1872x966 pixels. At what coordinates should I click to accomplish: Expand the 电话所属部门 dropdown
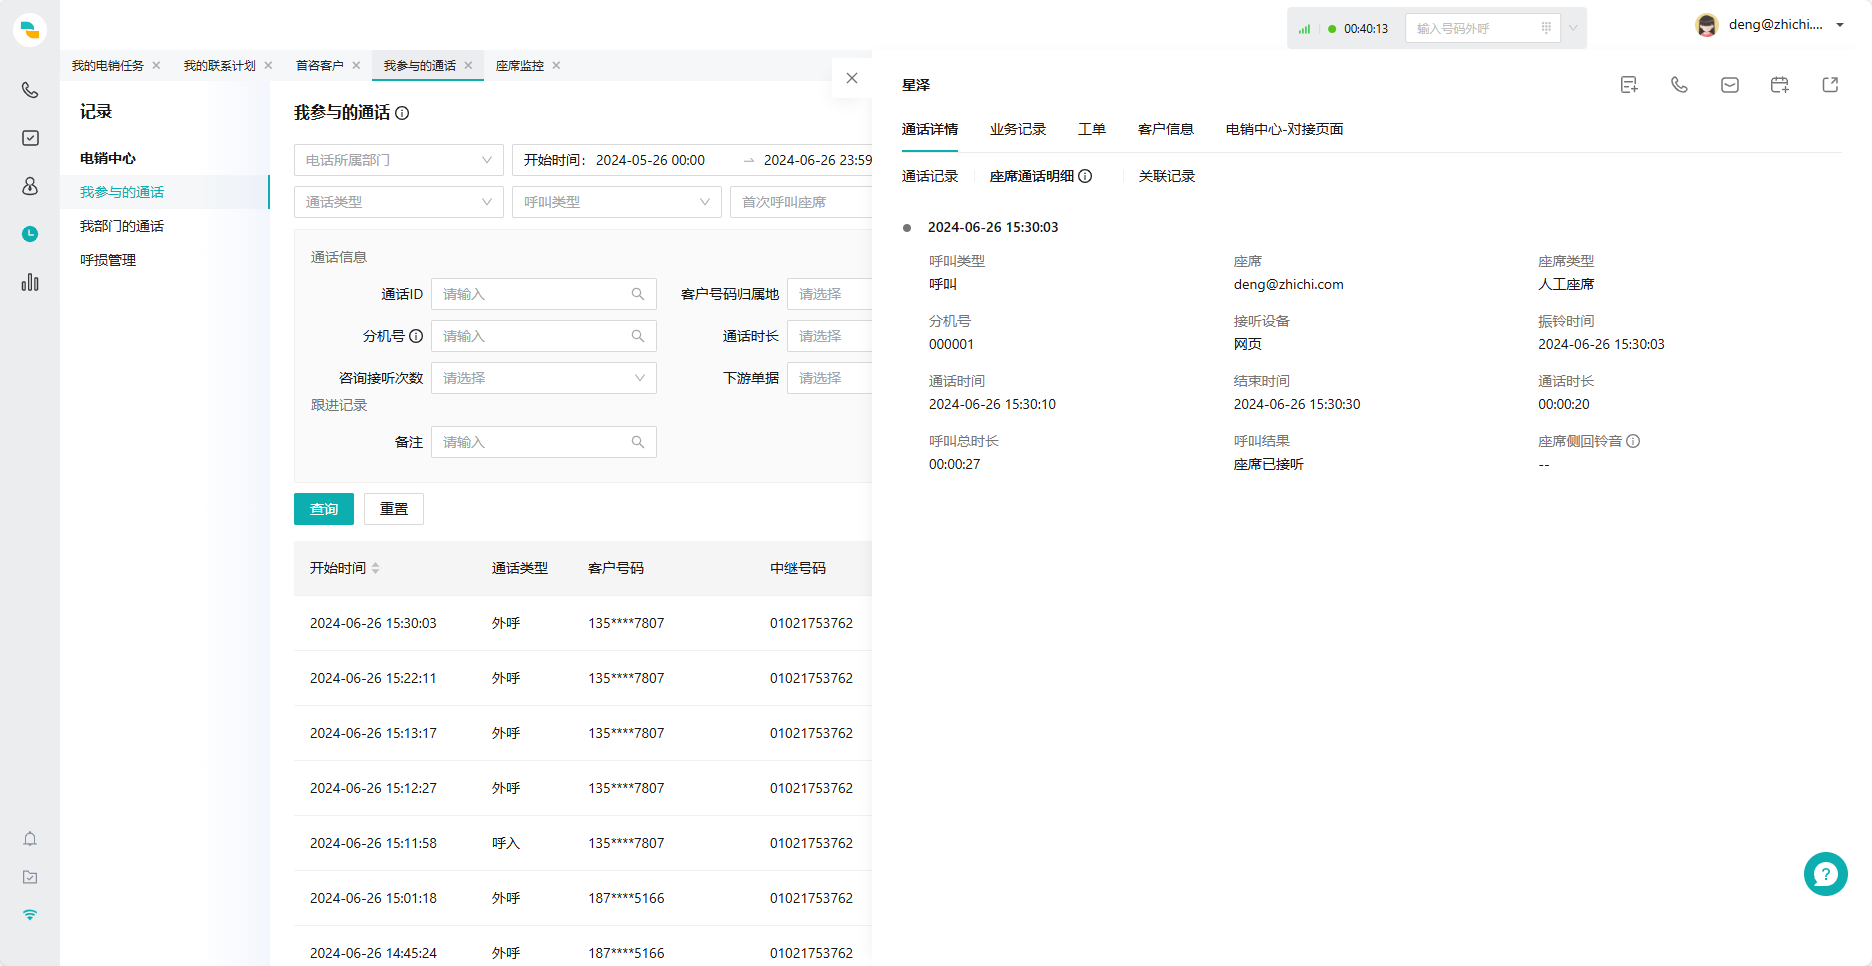(x=399, y=160)
